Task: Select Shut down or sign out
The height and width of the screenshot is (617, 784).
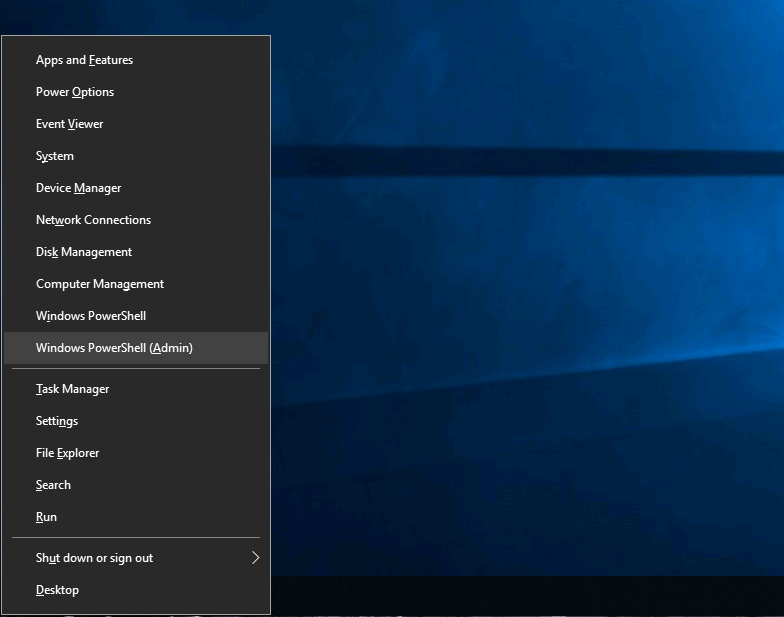Action: pyautogui.click(x=136, y=558)
